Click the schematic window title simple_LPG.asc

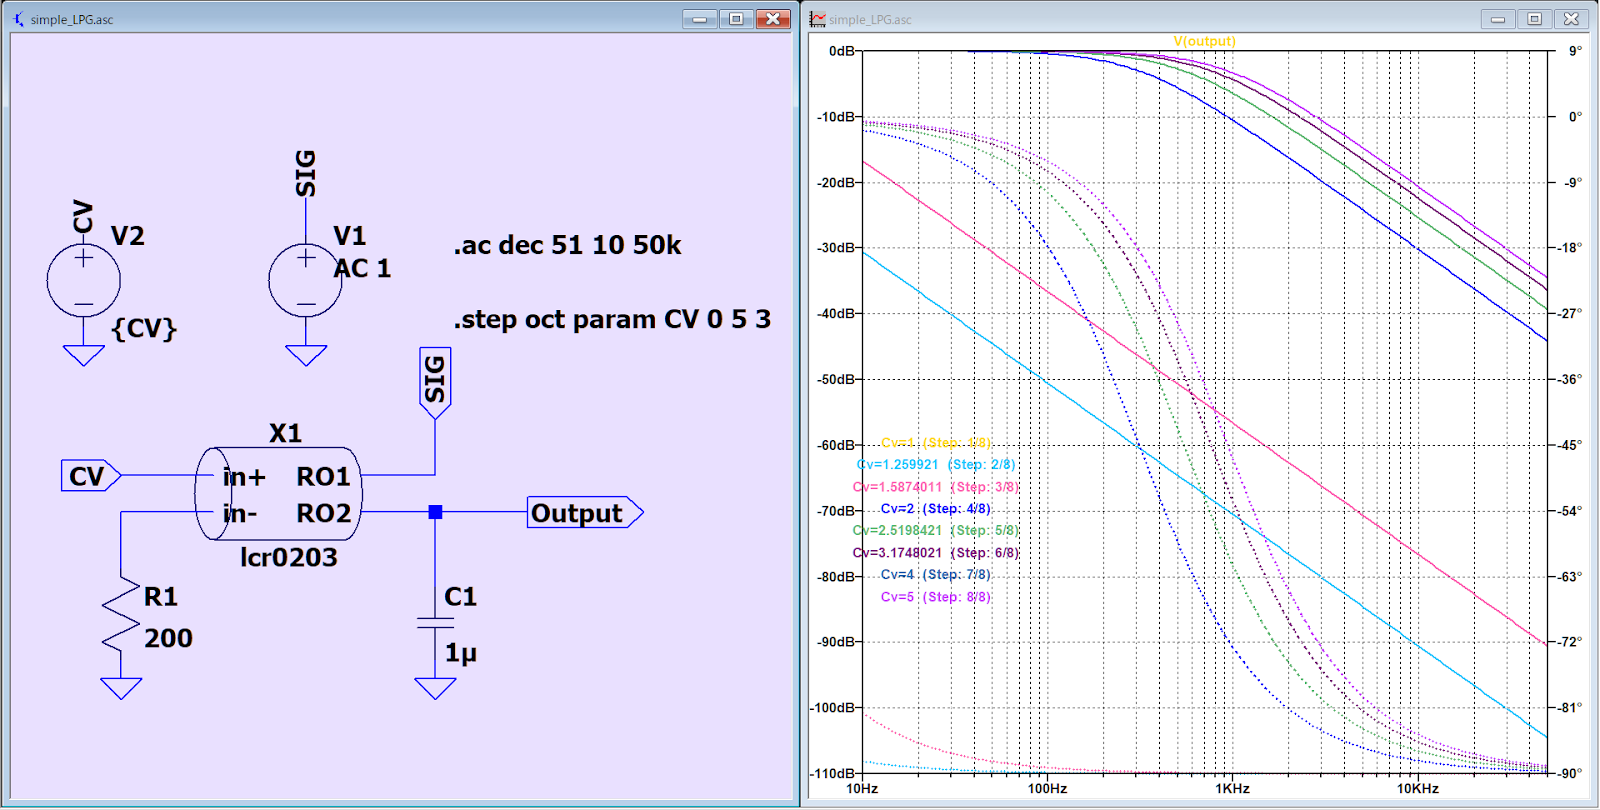pos(72,19)
